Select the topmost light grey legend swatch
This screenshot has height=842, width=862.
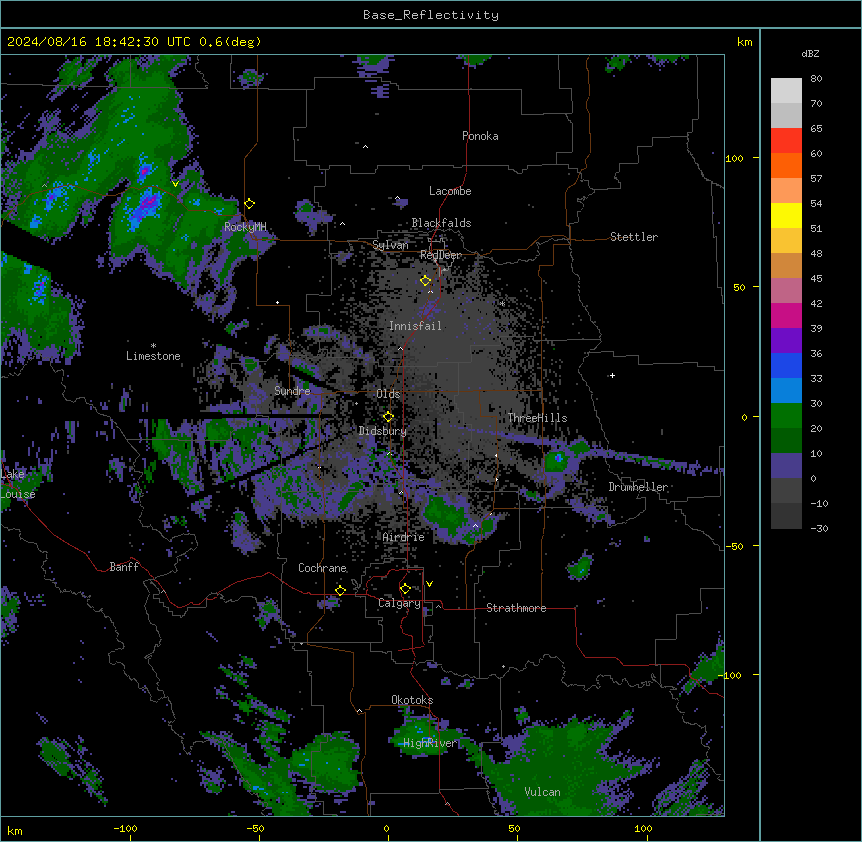point(786,91)
